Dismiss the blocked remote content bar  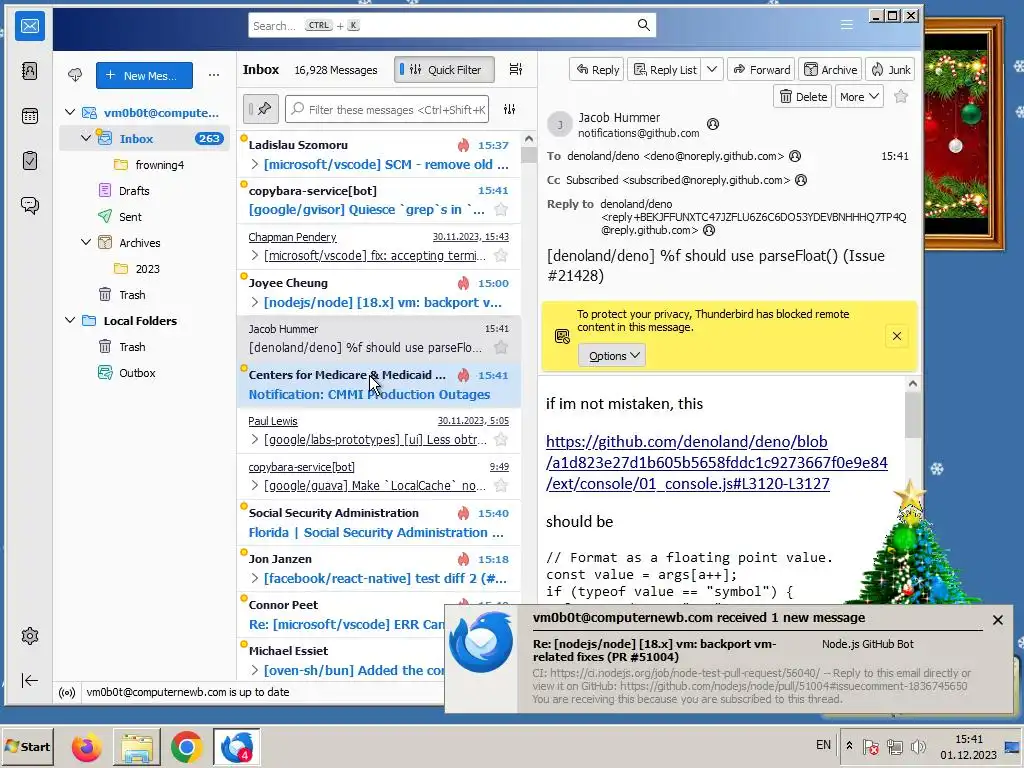tap(897, 336)
